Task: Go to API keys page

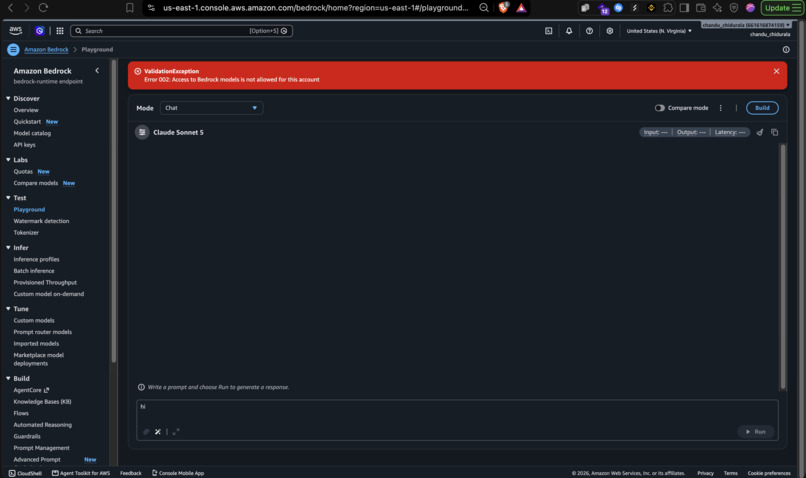Action: [24, 145]
